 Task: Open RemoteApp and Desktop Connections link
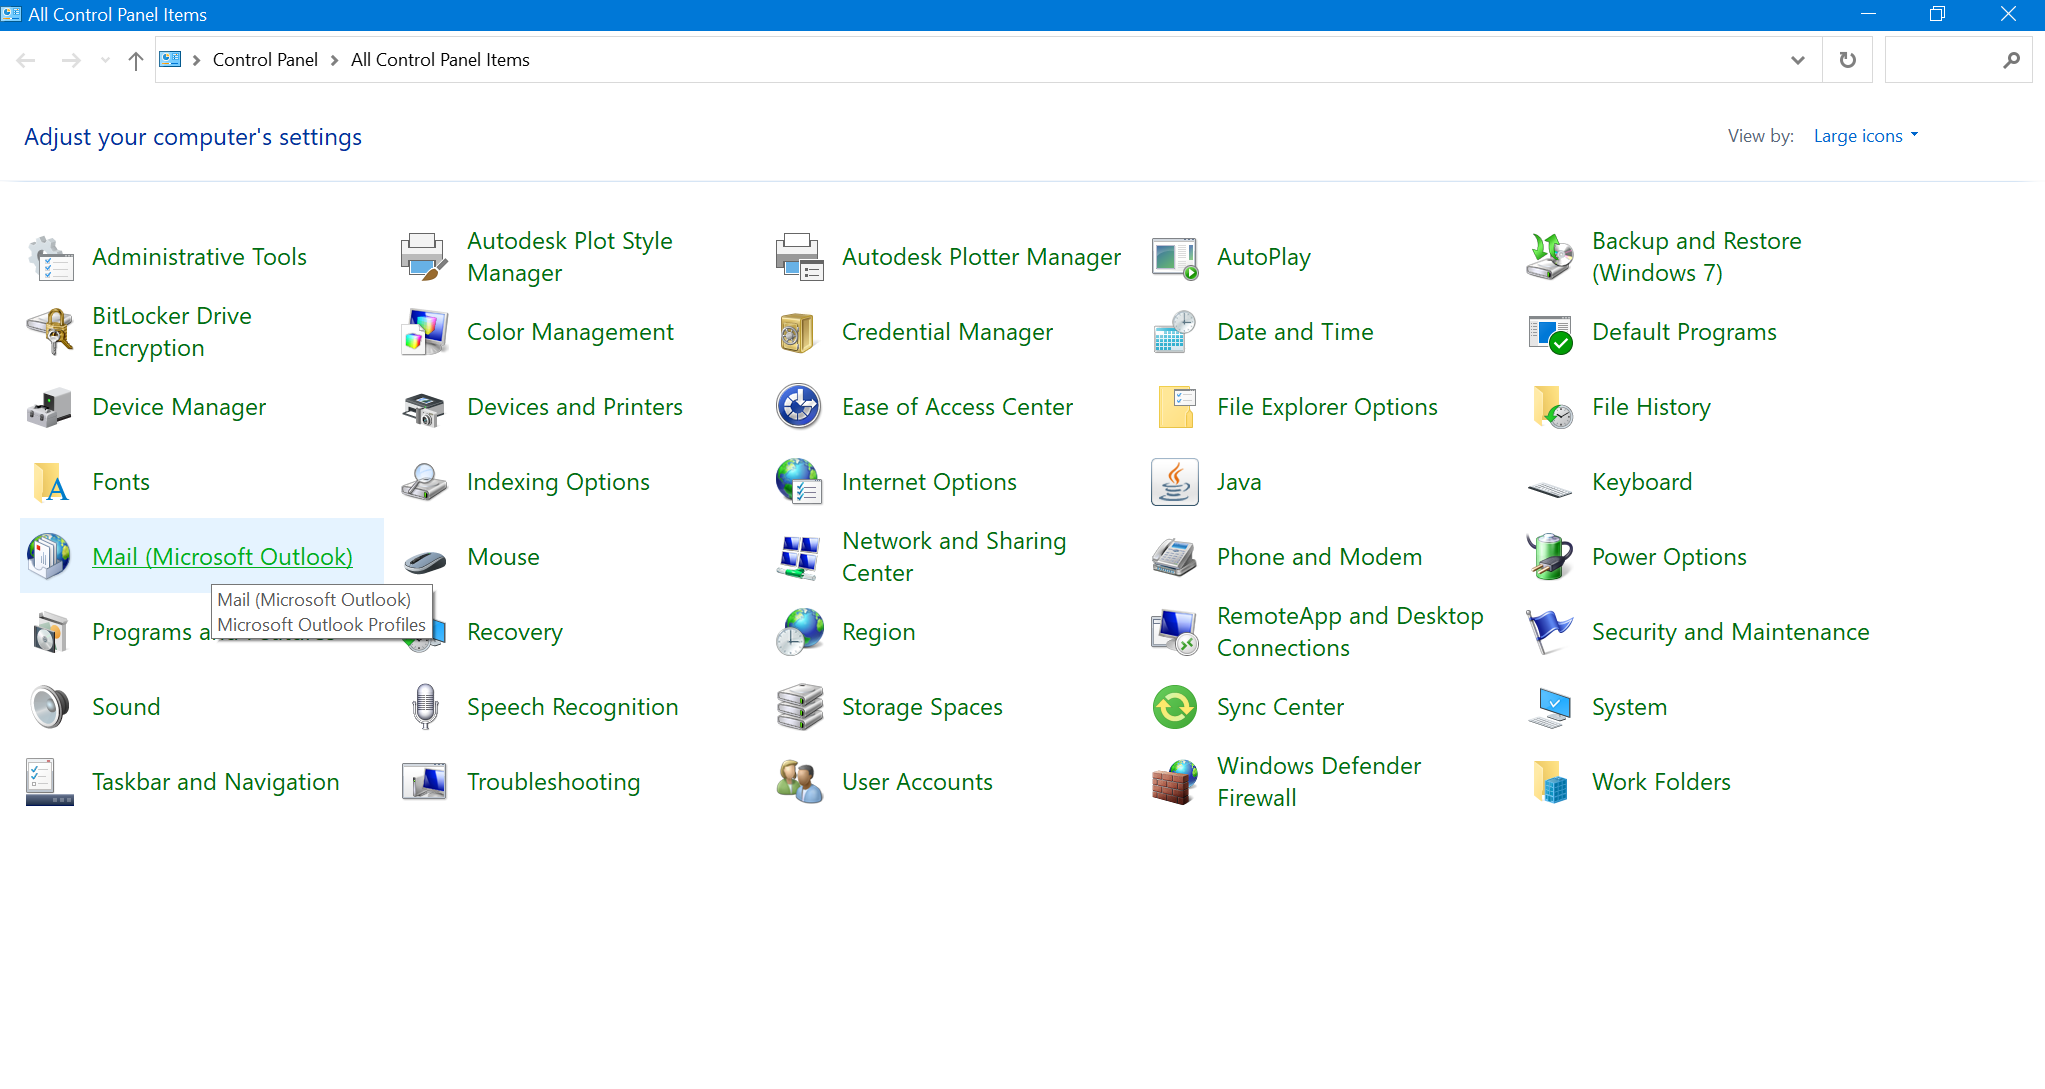pyautogui.click(x=1350, y=632)
